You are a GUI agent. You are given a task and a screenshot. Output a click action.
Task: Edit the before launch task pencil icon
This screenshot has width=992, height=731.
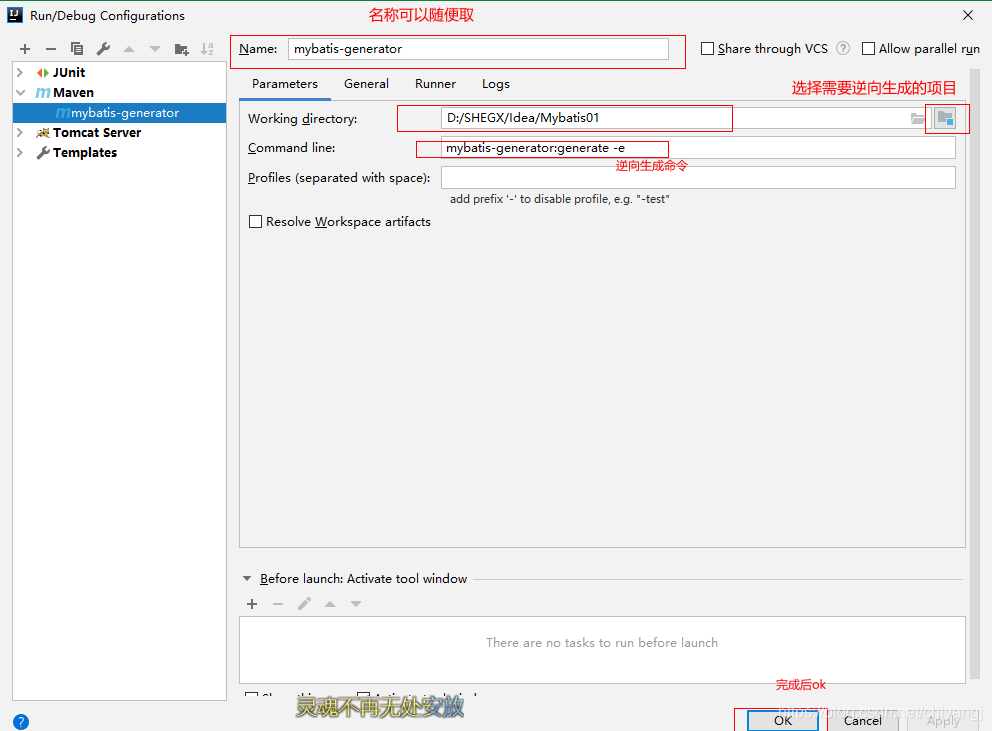tap(304, 604)
